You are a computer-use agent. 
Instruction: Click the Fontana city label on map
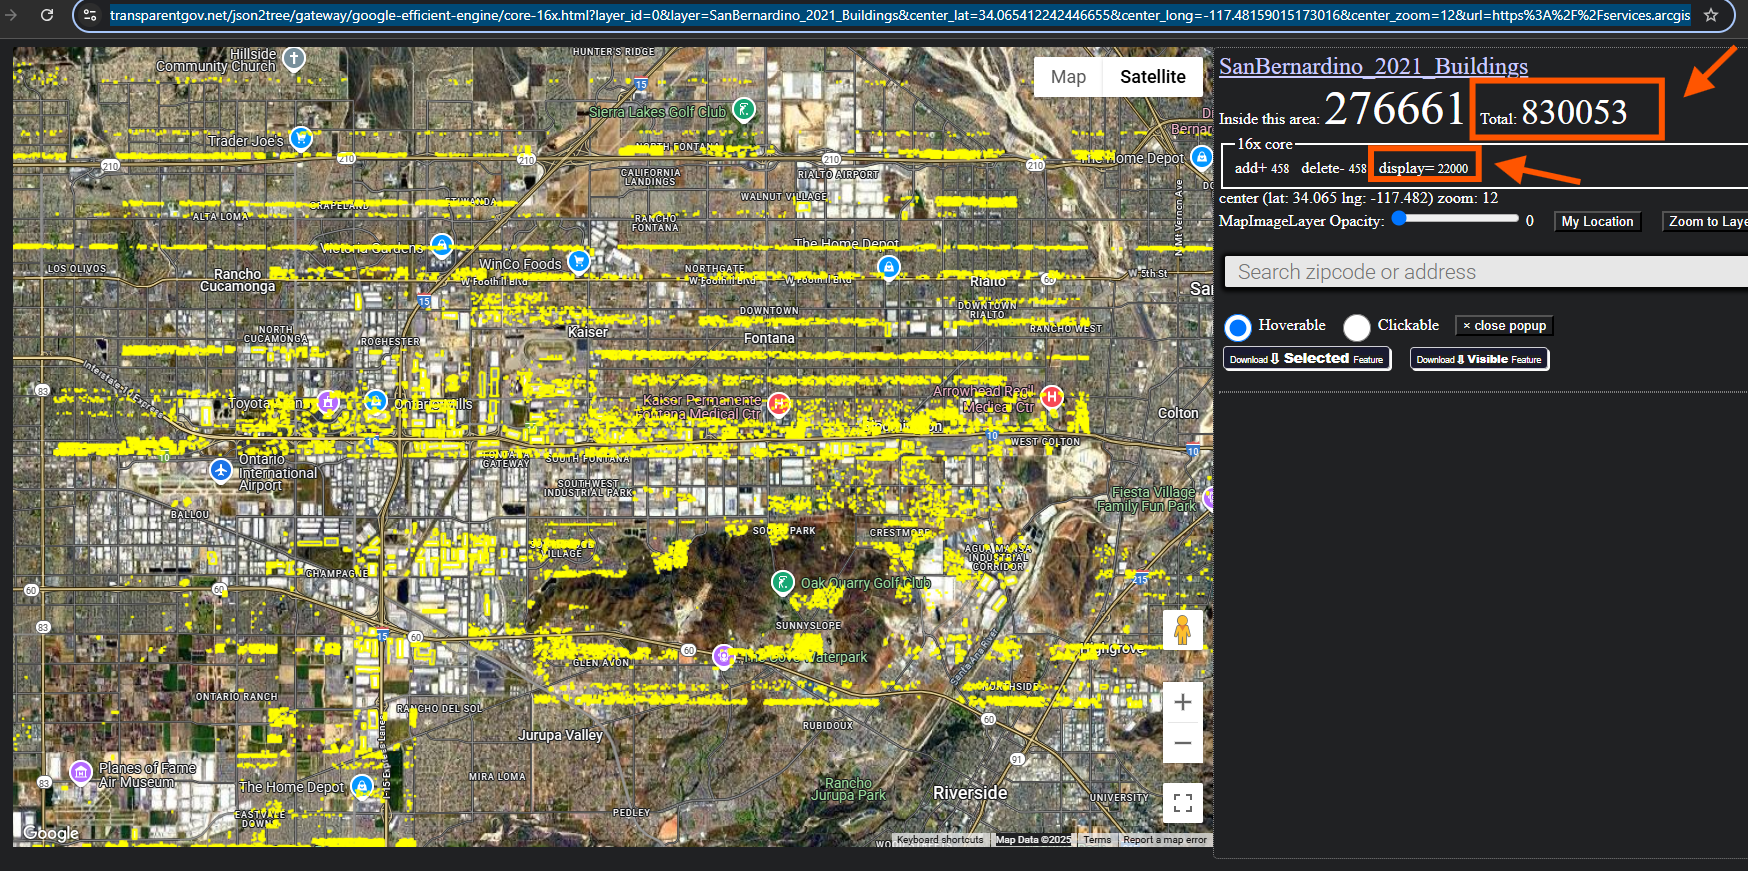click(769, 339)
